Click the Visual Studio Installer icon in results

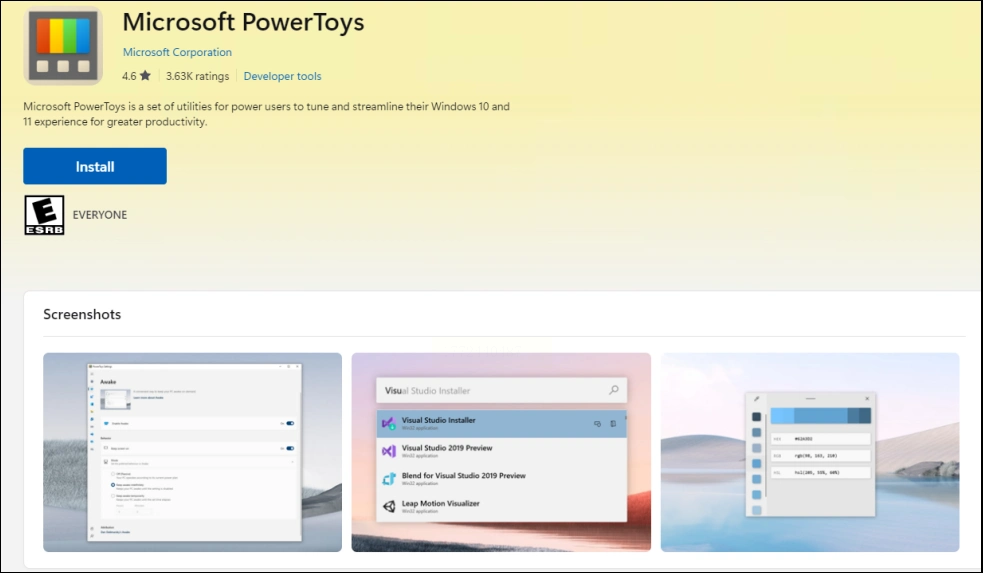point(389,424)
